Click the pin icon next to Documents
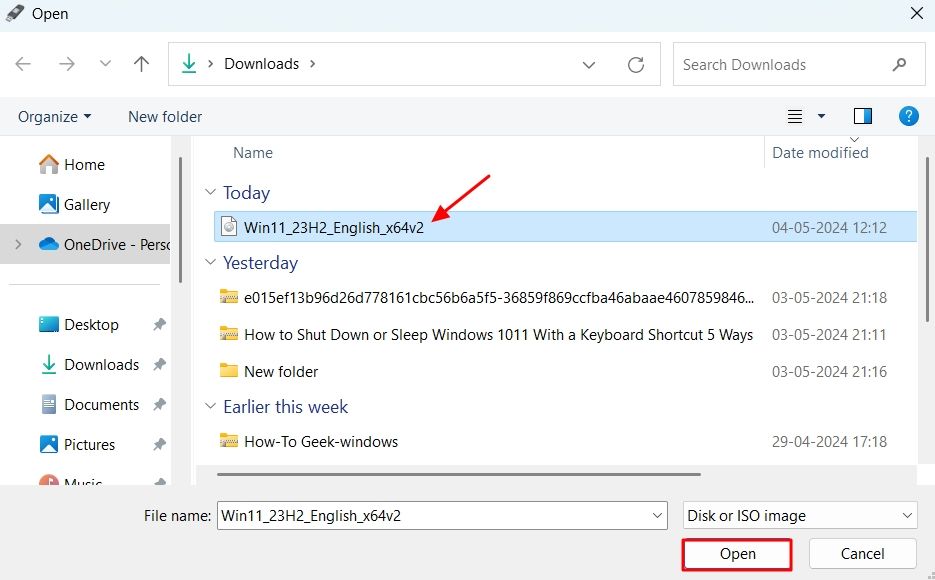This screenshot has height=580, width=935. point(159,404)
